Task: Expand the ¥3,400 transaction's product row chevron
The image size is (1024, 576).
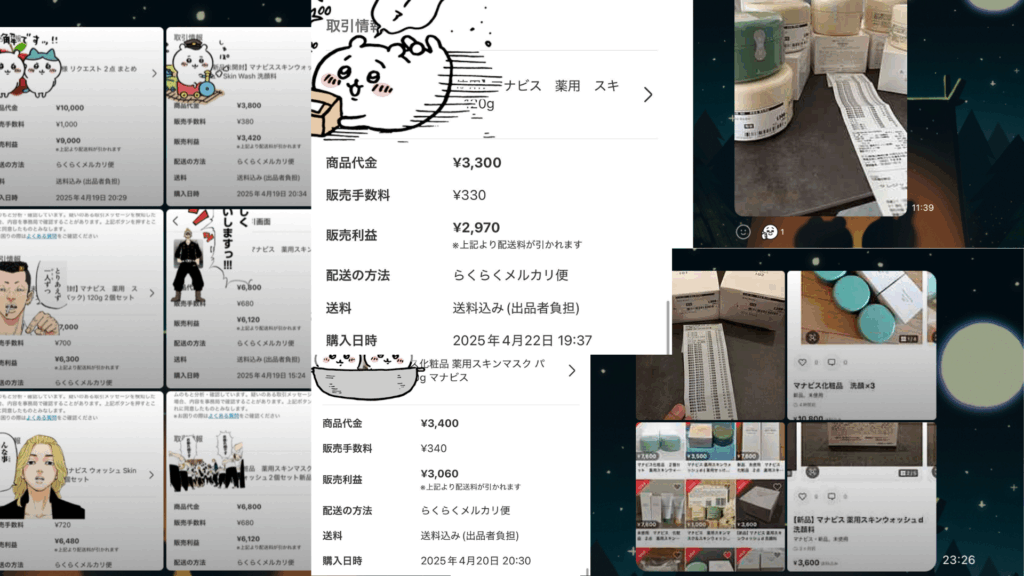Action: coord(571,371)
